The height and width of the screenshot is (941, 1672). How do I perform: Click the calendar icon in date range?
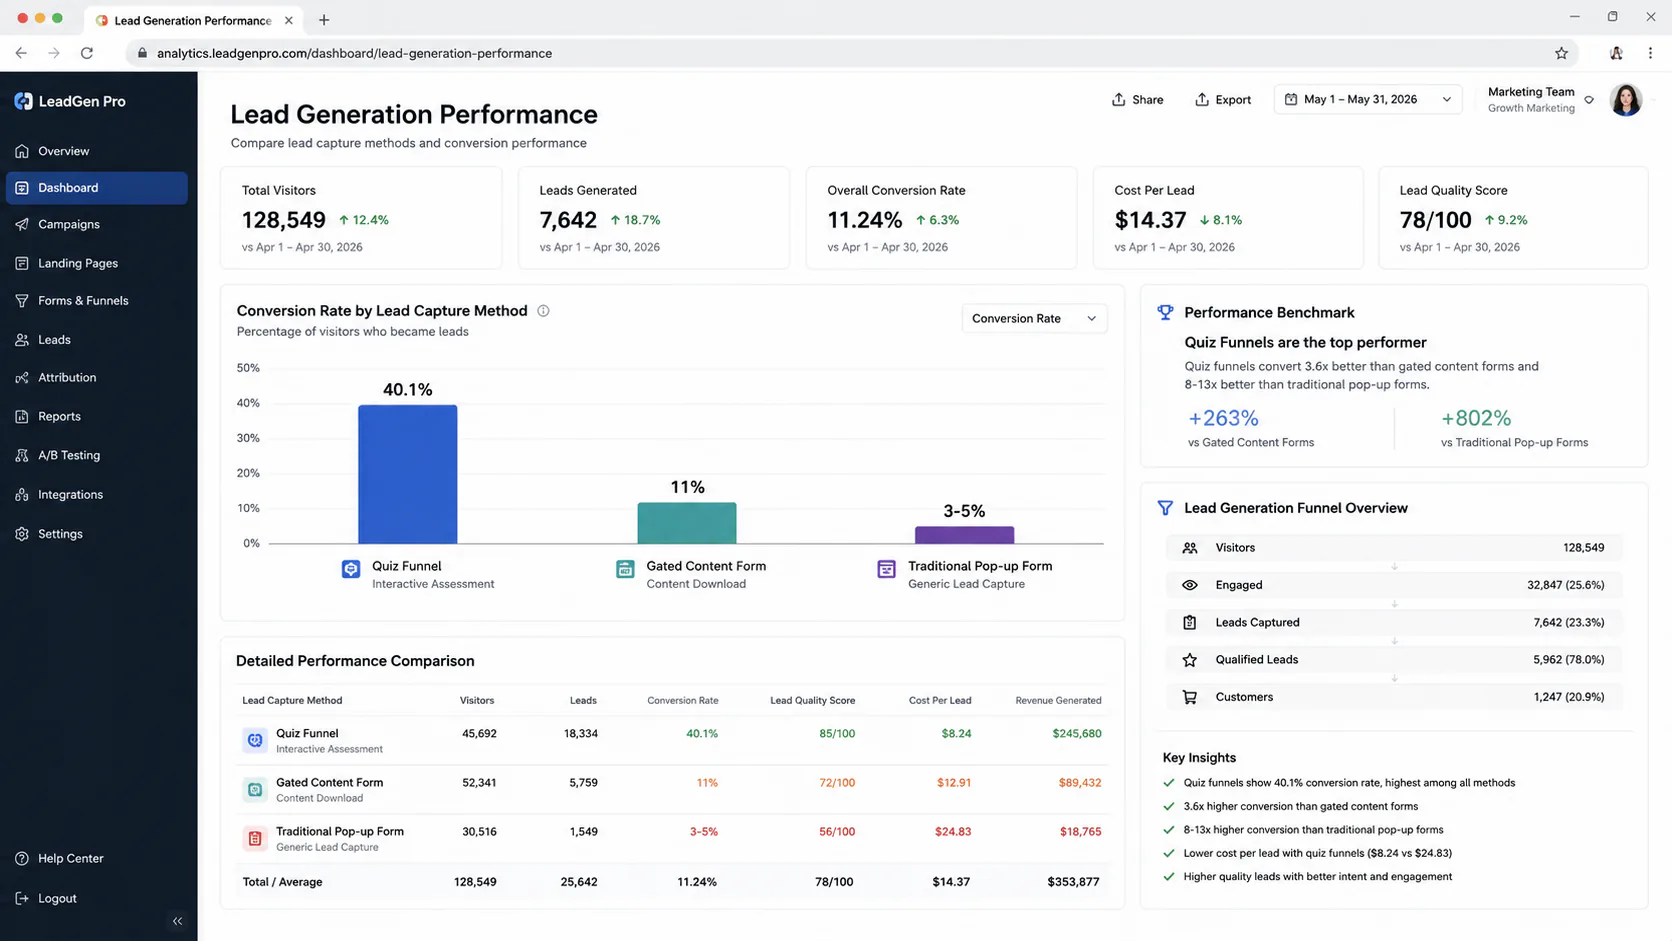click(1291, 99)
